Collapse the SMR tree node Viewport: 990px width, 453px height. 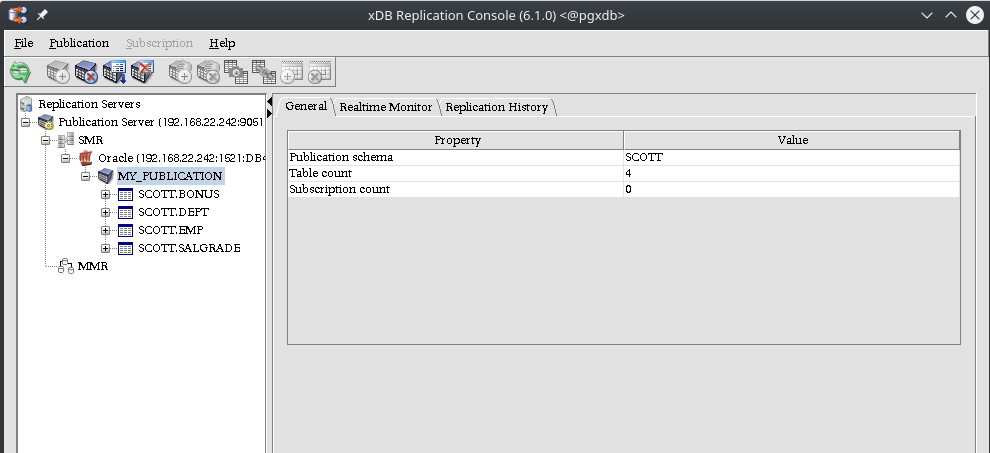pyautogui.click(x=45, y=140)
